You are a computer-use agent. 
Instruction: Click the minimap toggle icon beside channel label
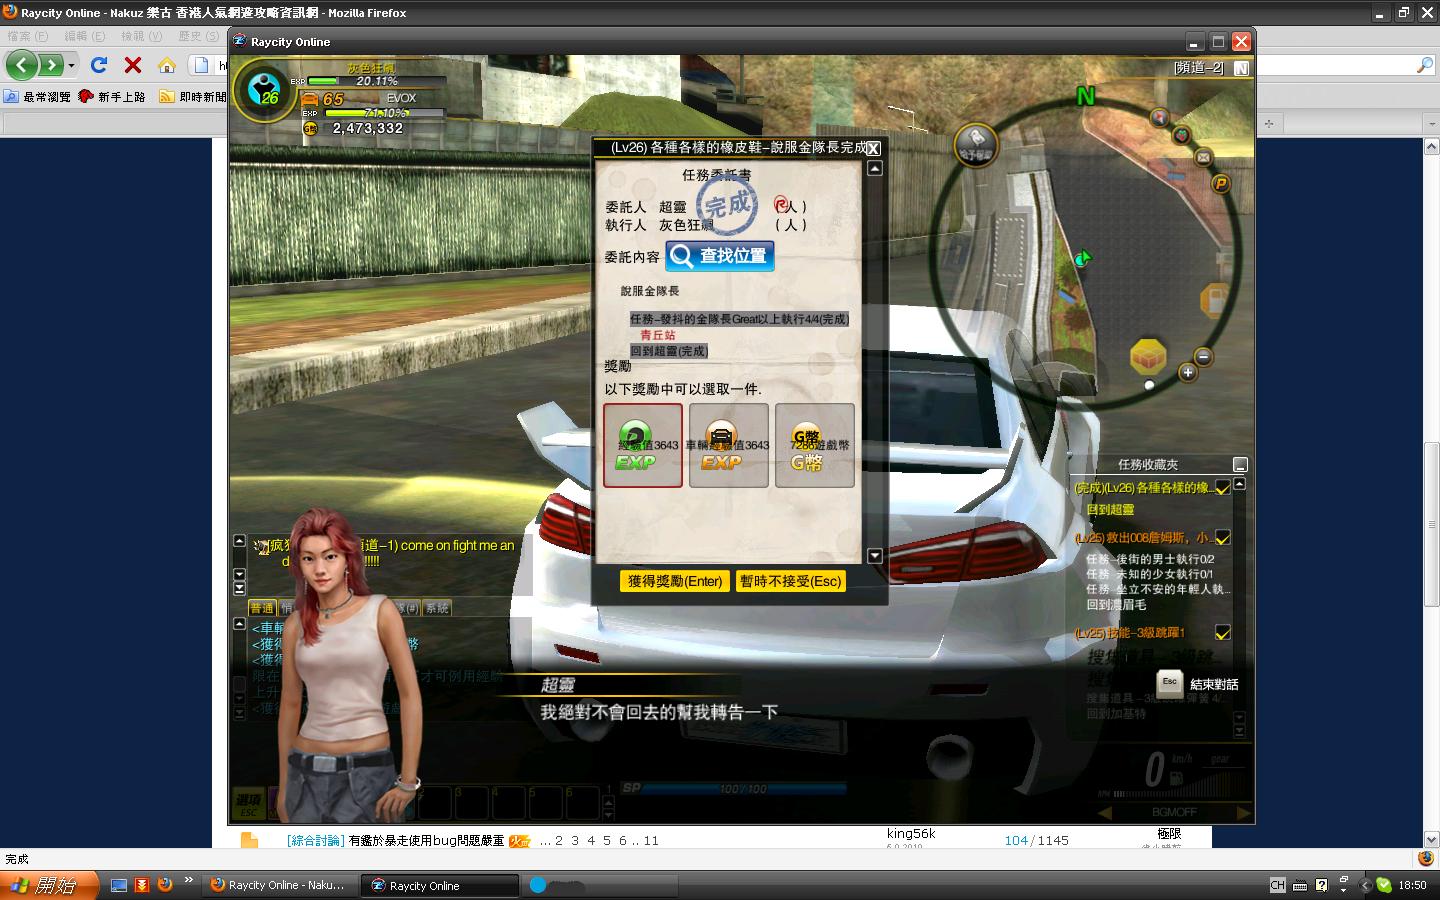(x=1241, y=68)
